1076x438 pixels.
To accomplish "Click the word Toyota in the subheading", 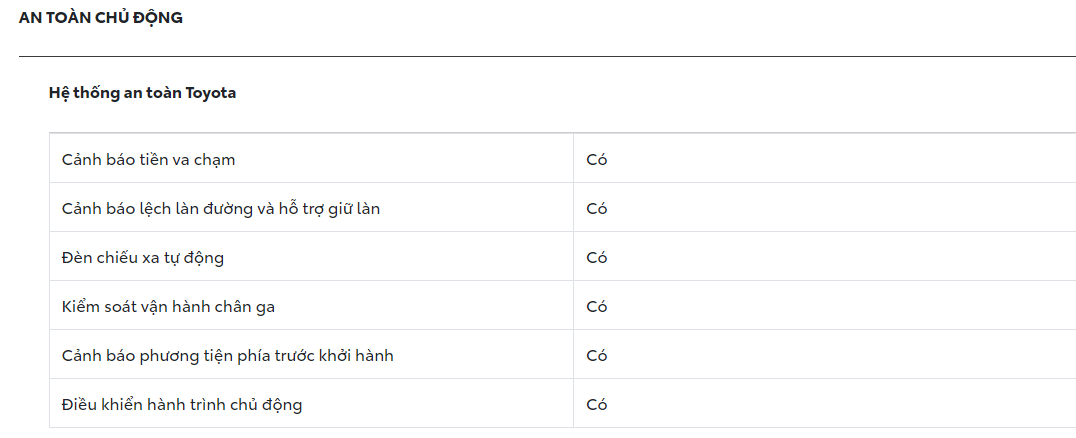I will 211,93.
